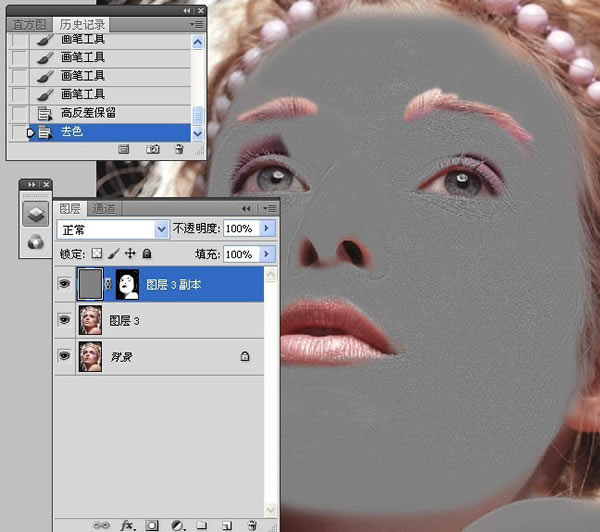This screenshot has height=532, width=600.
Task: Open the 不透明度 opacity slider arrow
Action: (x=267, y=228)
